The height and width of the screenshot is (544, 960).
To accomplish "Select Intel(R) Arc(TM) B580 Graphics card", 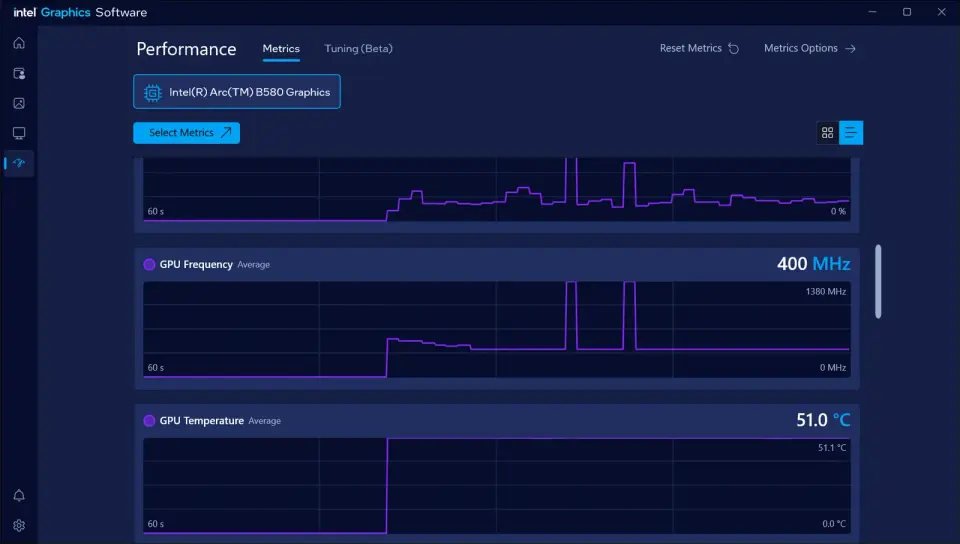I will [x=237, y=92].
